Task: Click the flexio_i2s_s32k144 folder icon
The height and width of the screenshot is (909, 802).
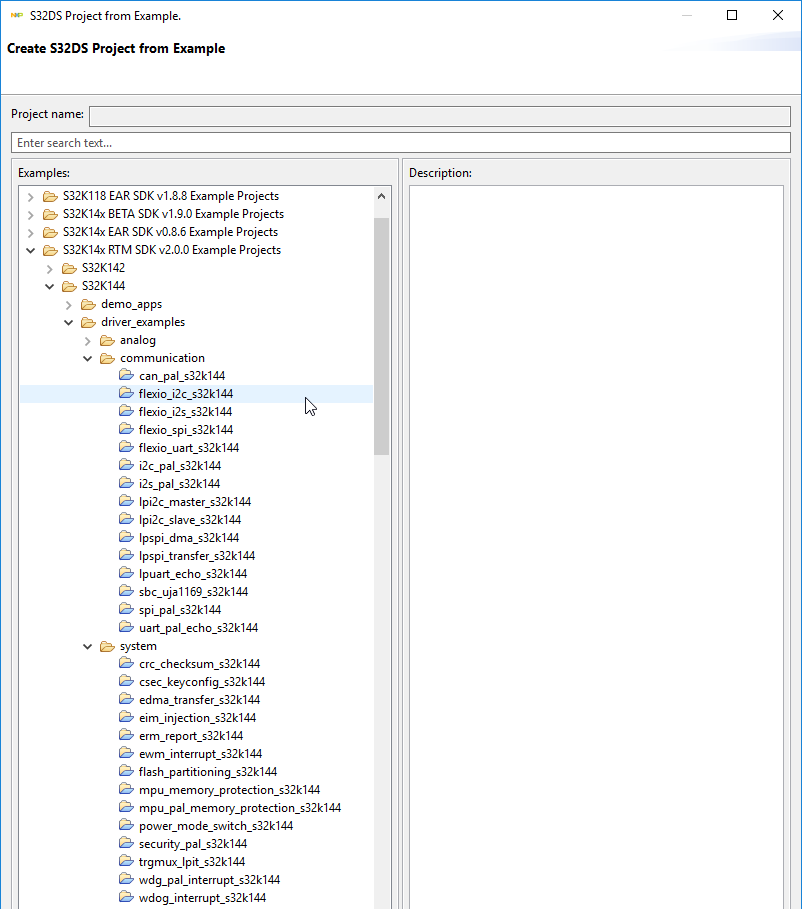Action: (126, 412)
